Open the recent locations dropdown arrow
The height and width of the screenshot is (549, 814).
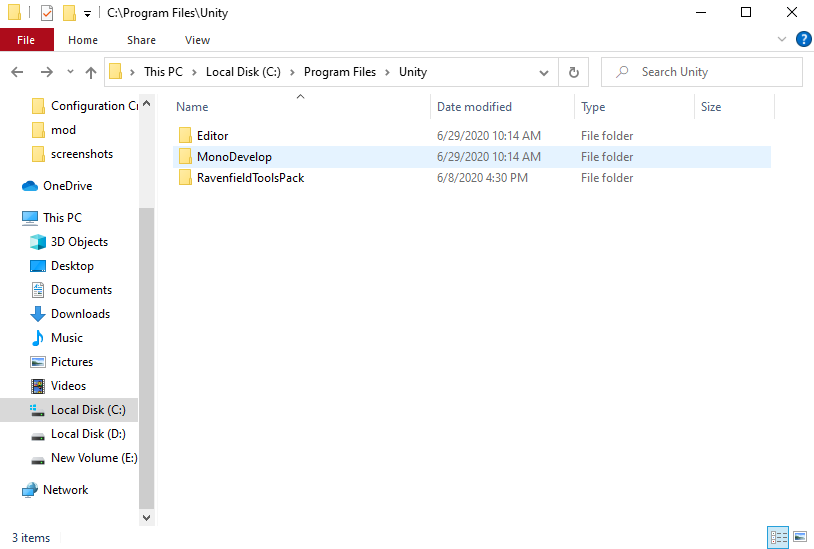click(70, 72)
